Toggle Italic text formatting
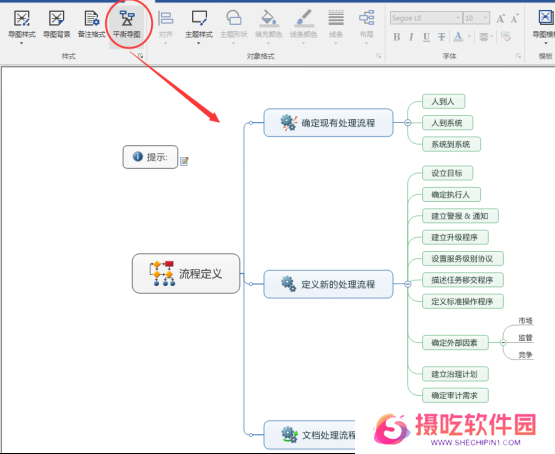555x454 pixels. 411,37
